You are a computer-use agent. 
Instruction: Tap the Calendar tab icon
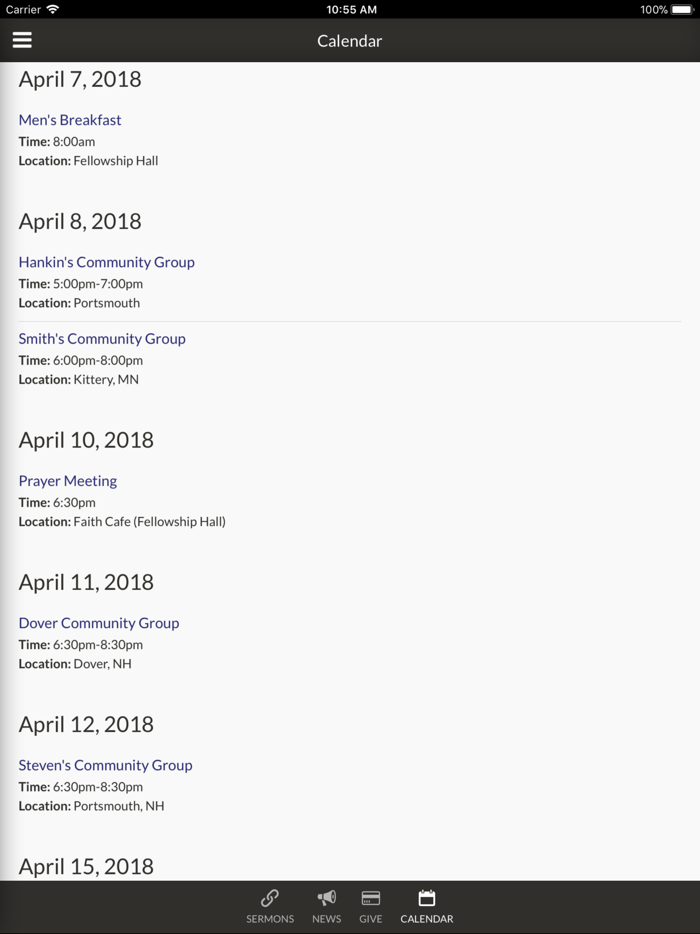[427, 898]
